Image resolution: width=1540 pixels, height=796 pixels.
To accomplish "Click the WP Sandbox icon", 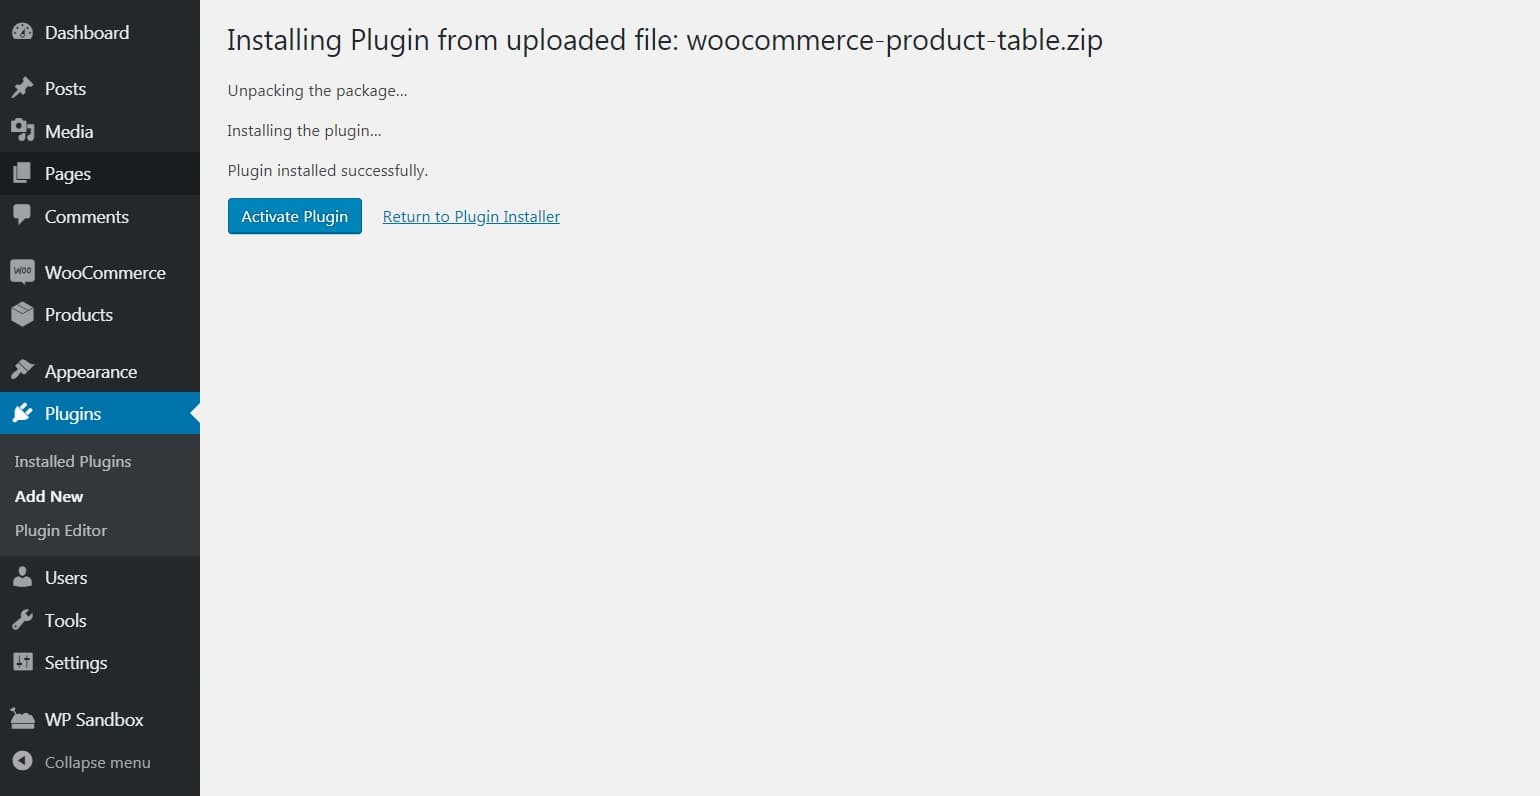I will [x=22, y=719].
